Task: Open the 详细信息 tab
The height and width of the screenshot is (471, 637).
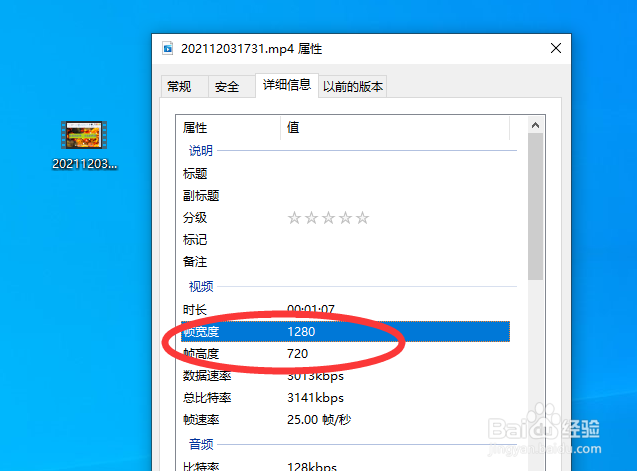Action: (x=287, y=85)
